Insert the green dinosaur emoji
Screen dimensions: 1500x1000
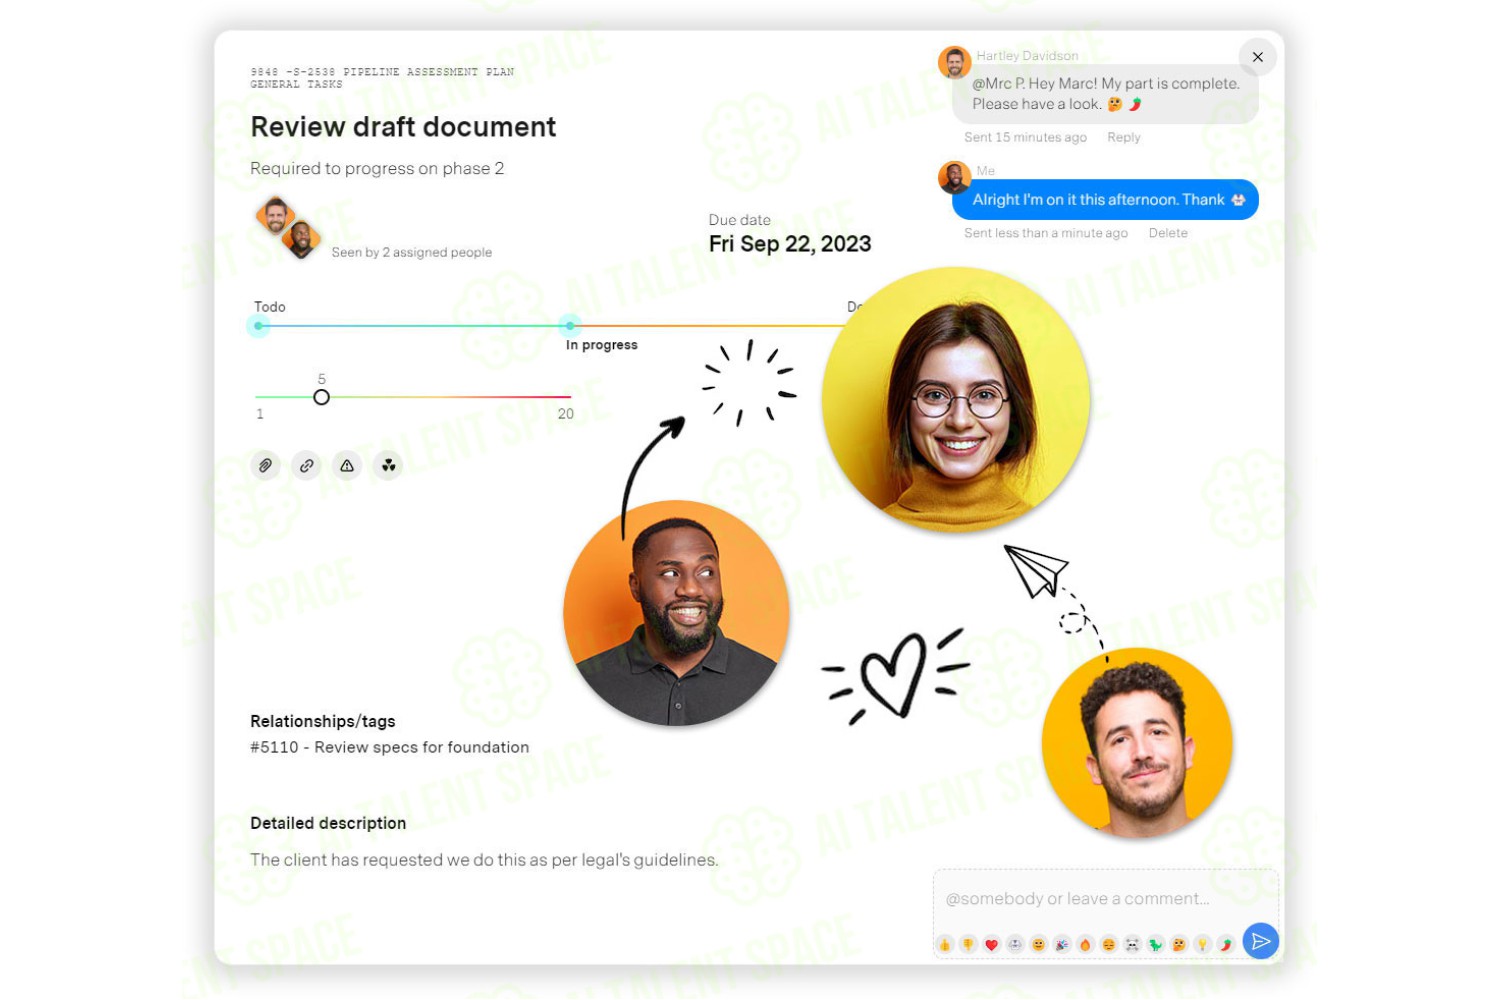click(1156, 945)
